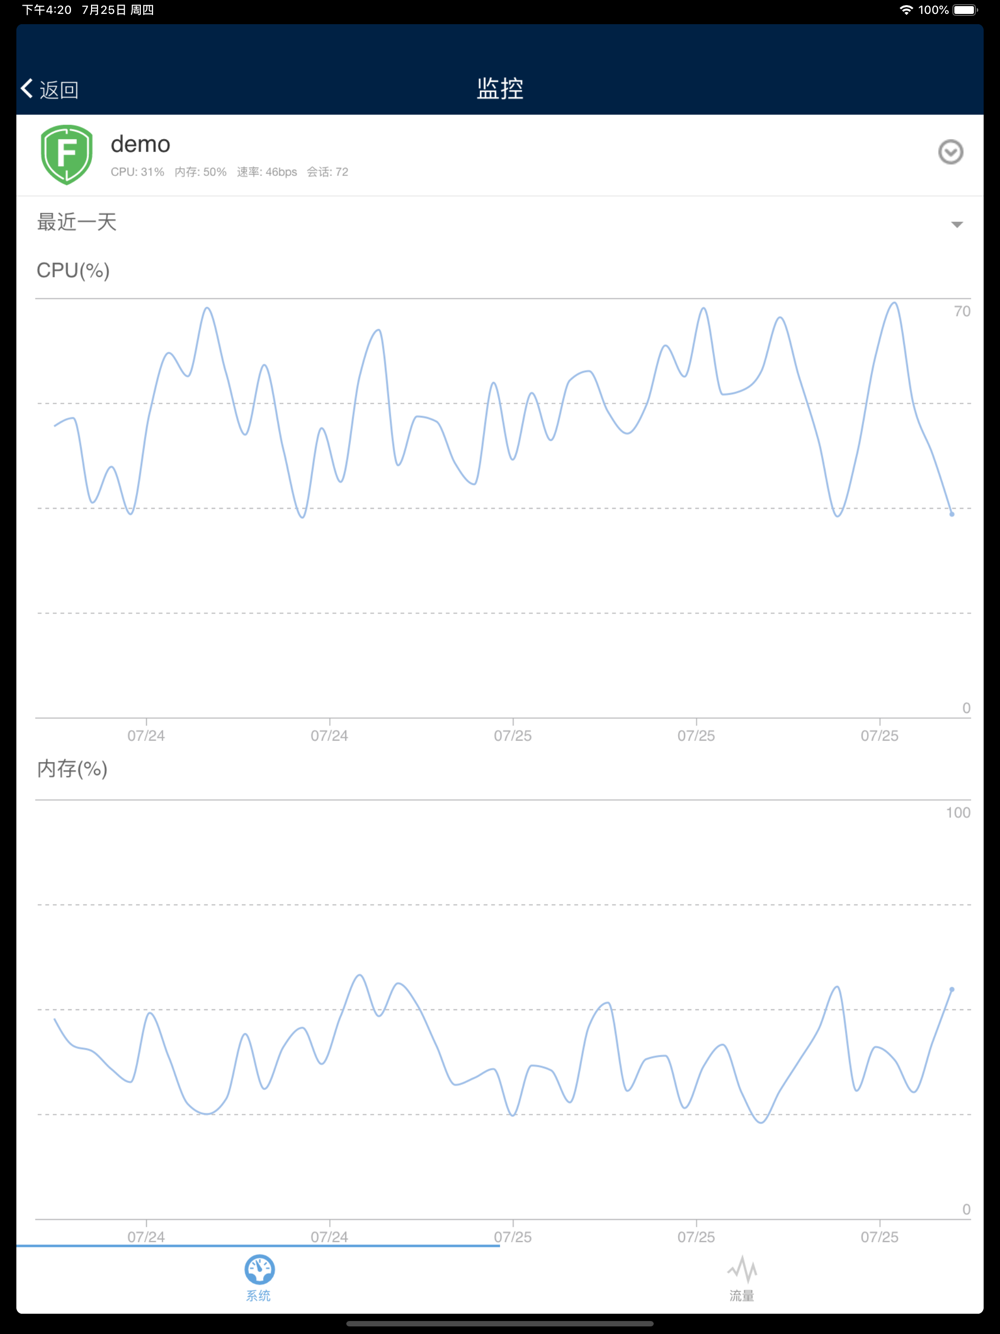Open the System dashboard gauge icon
Viewport: 1000px width, 1334px height.
click(x=259, y=1269)
